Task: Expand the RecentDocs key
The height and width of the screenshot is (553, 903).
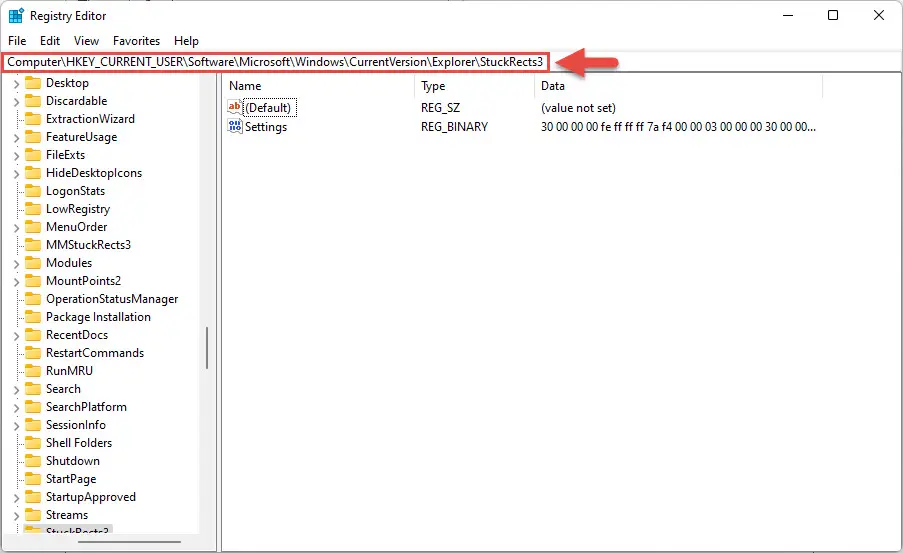Action: 16,336
